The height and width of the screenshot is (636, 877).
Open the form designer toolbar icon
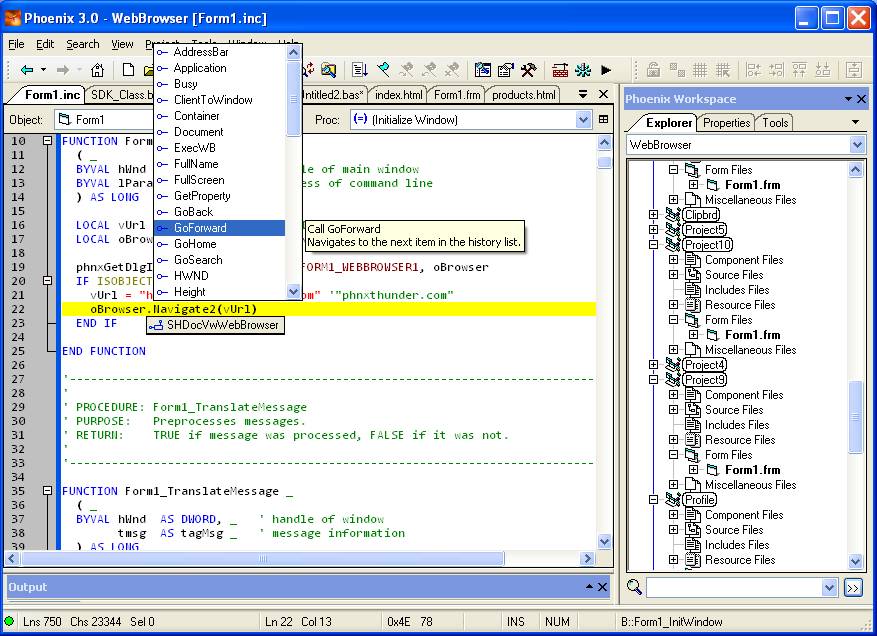click(482, 70)
